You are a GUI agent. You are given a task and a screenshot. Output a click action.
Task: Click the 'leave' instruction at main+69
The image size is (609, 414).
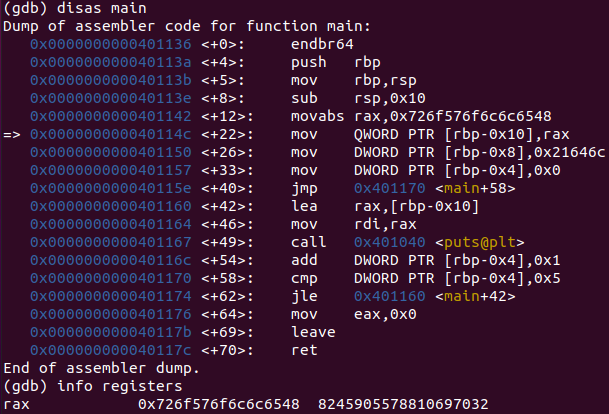(x=313, y=332)
